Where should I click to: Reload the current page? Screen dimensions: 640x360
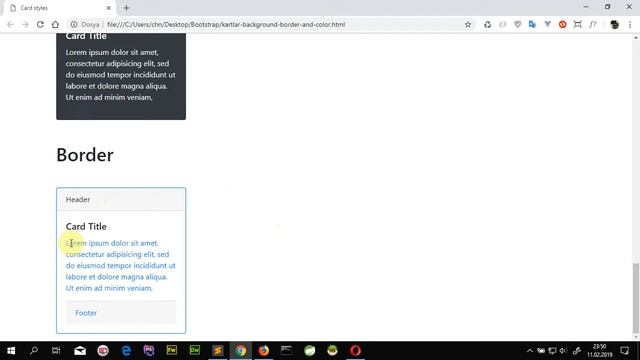[40, 24]
